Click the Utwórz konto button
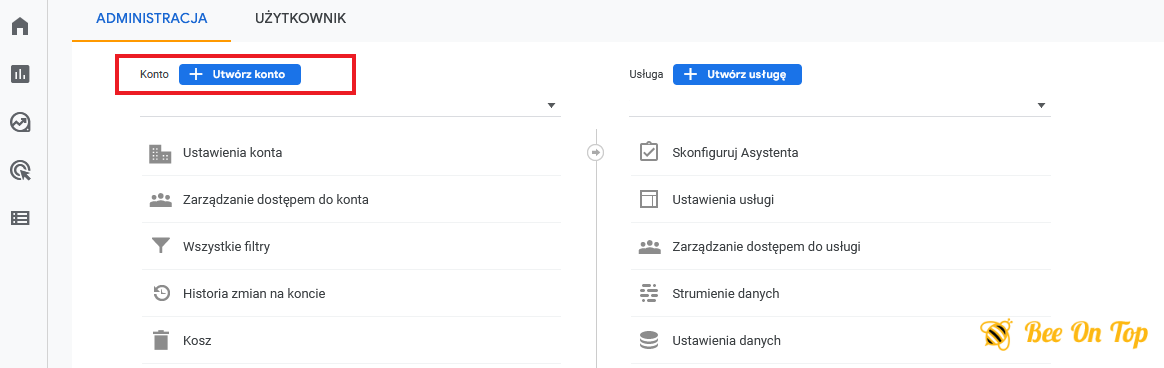This screenshot has width=1164, height=368. click(x=240, y=74)
